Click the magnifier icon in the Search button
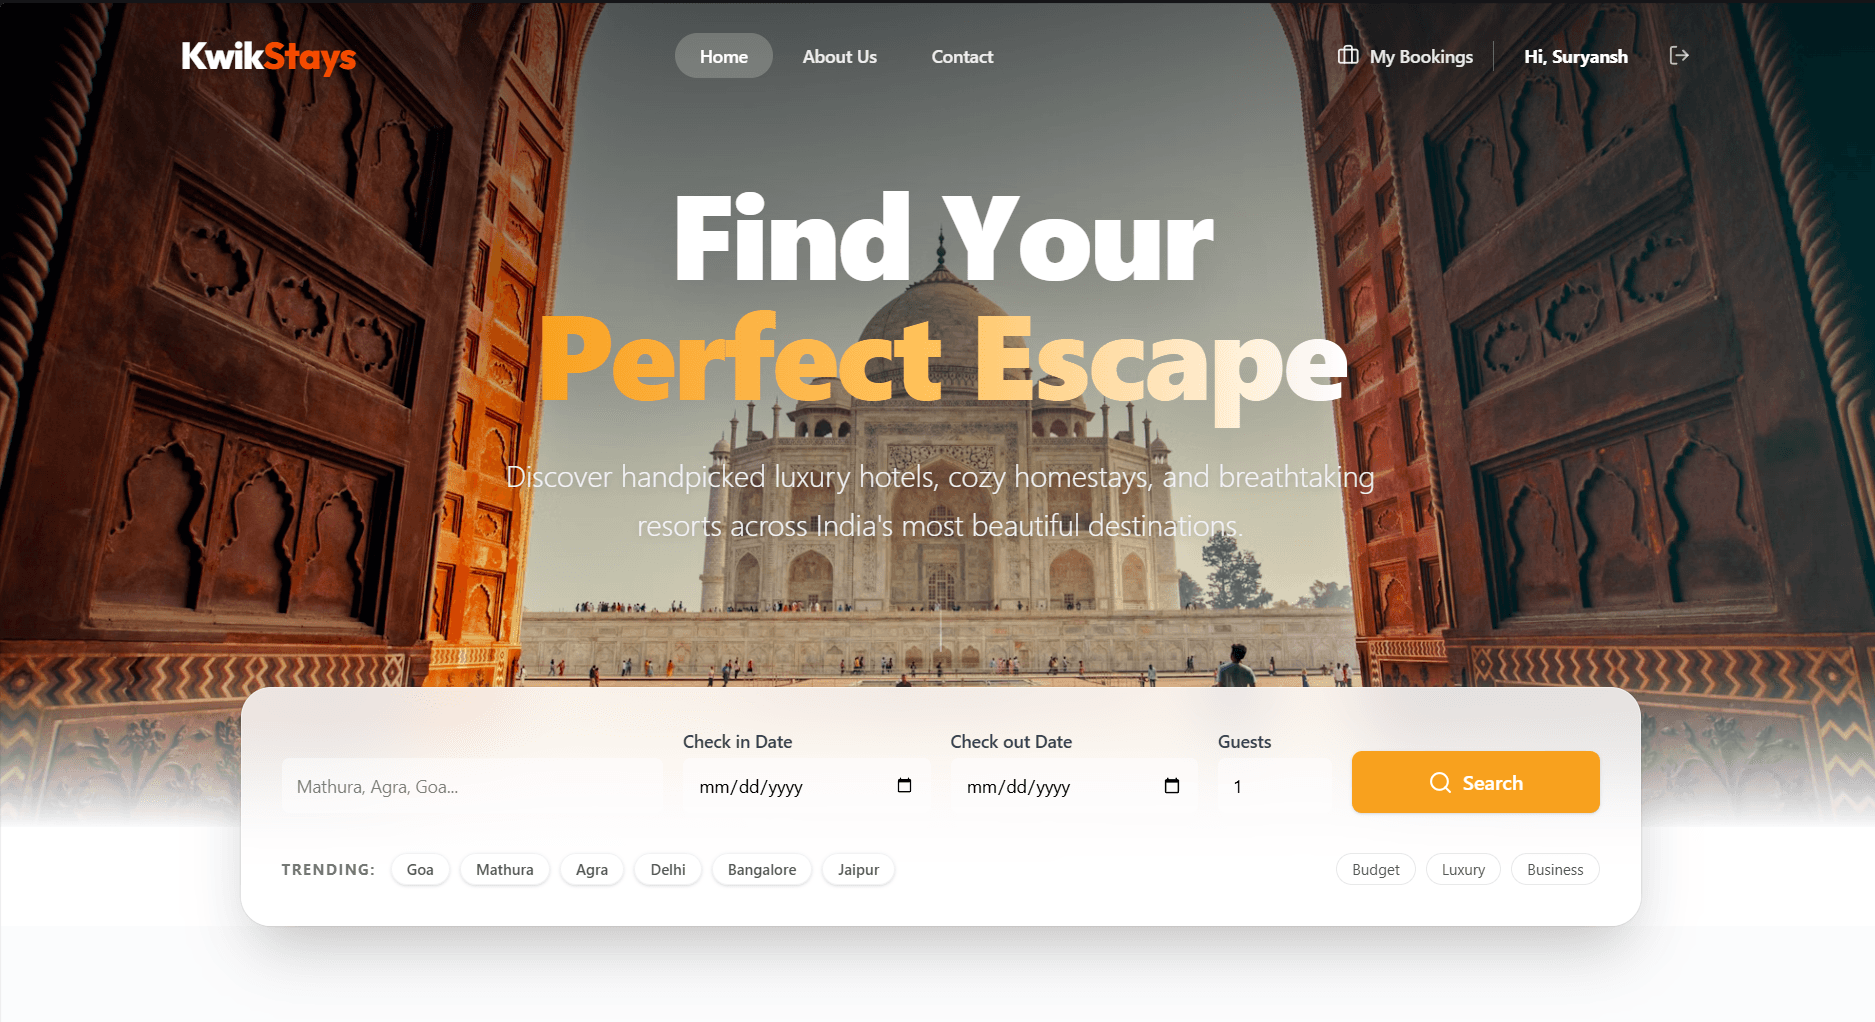The width and height of the screenshot is (1875, 1022). (x=1440, y=783)
